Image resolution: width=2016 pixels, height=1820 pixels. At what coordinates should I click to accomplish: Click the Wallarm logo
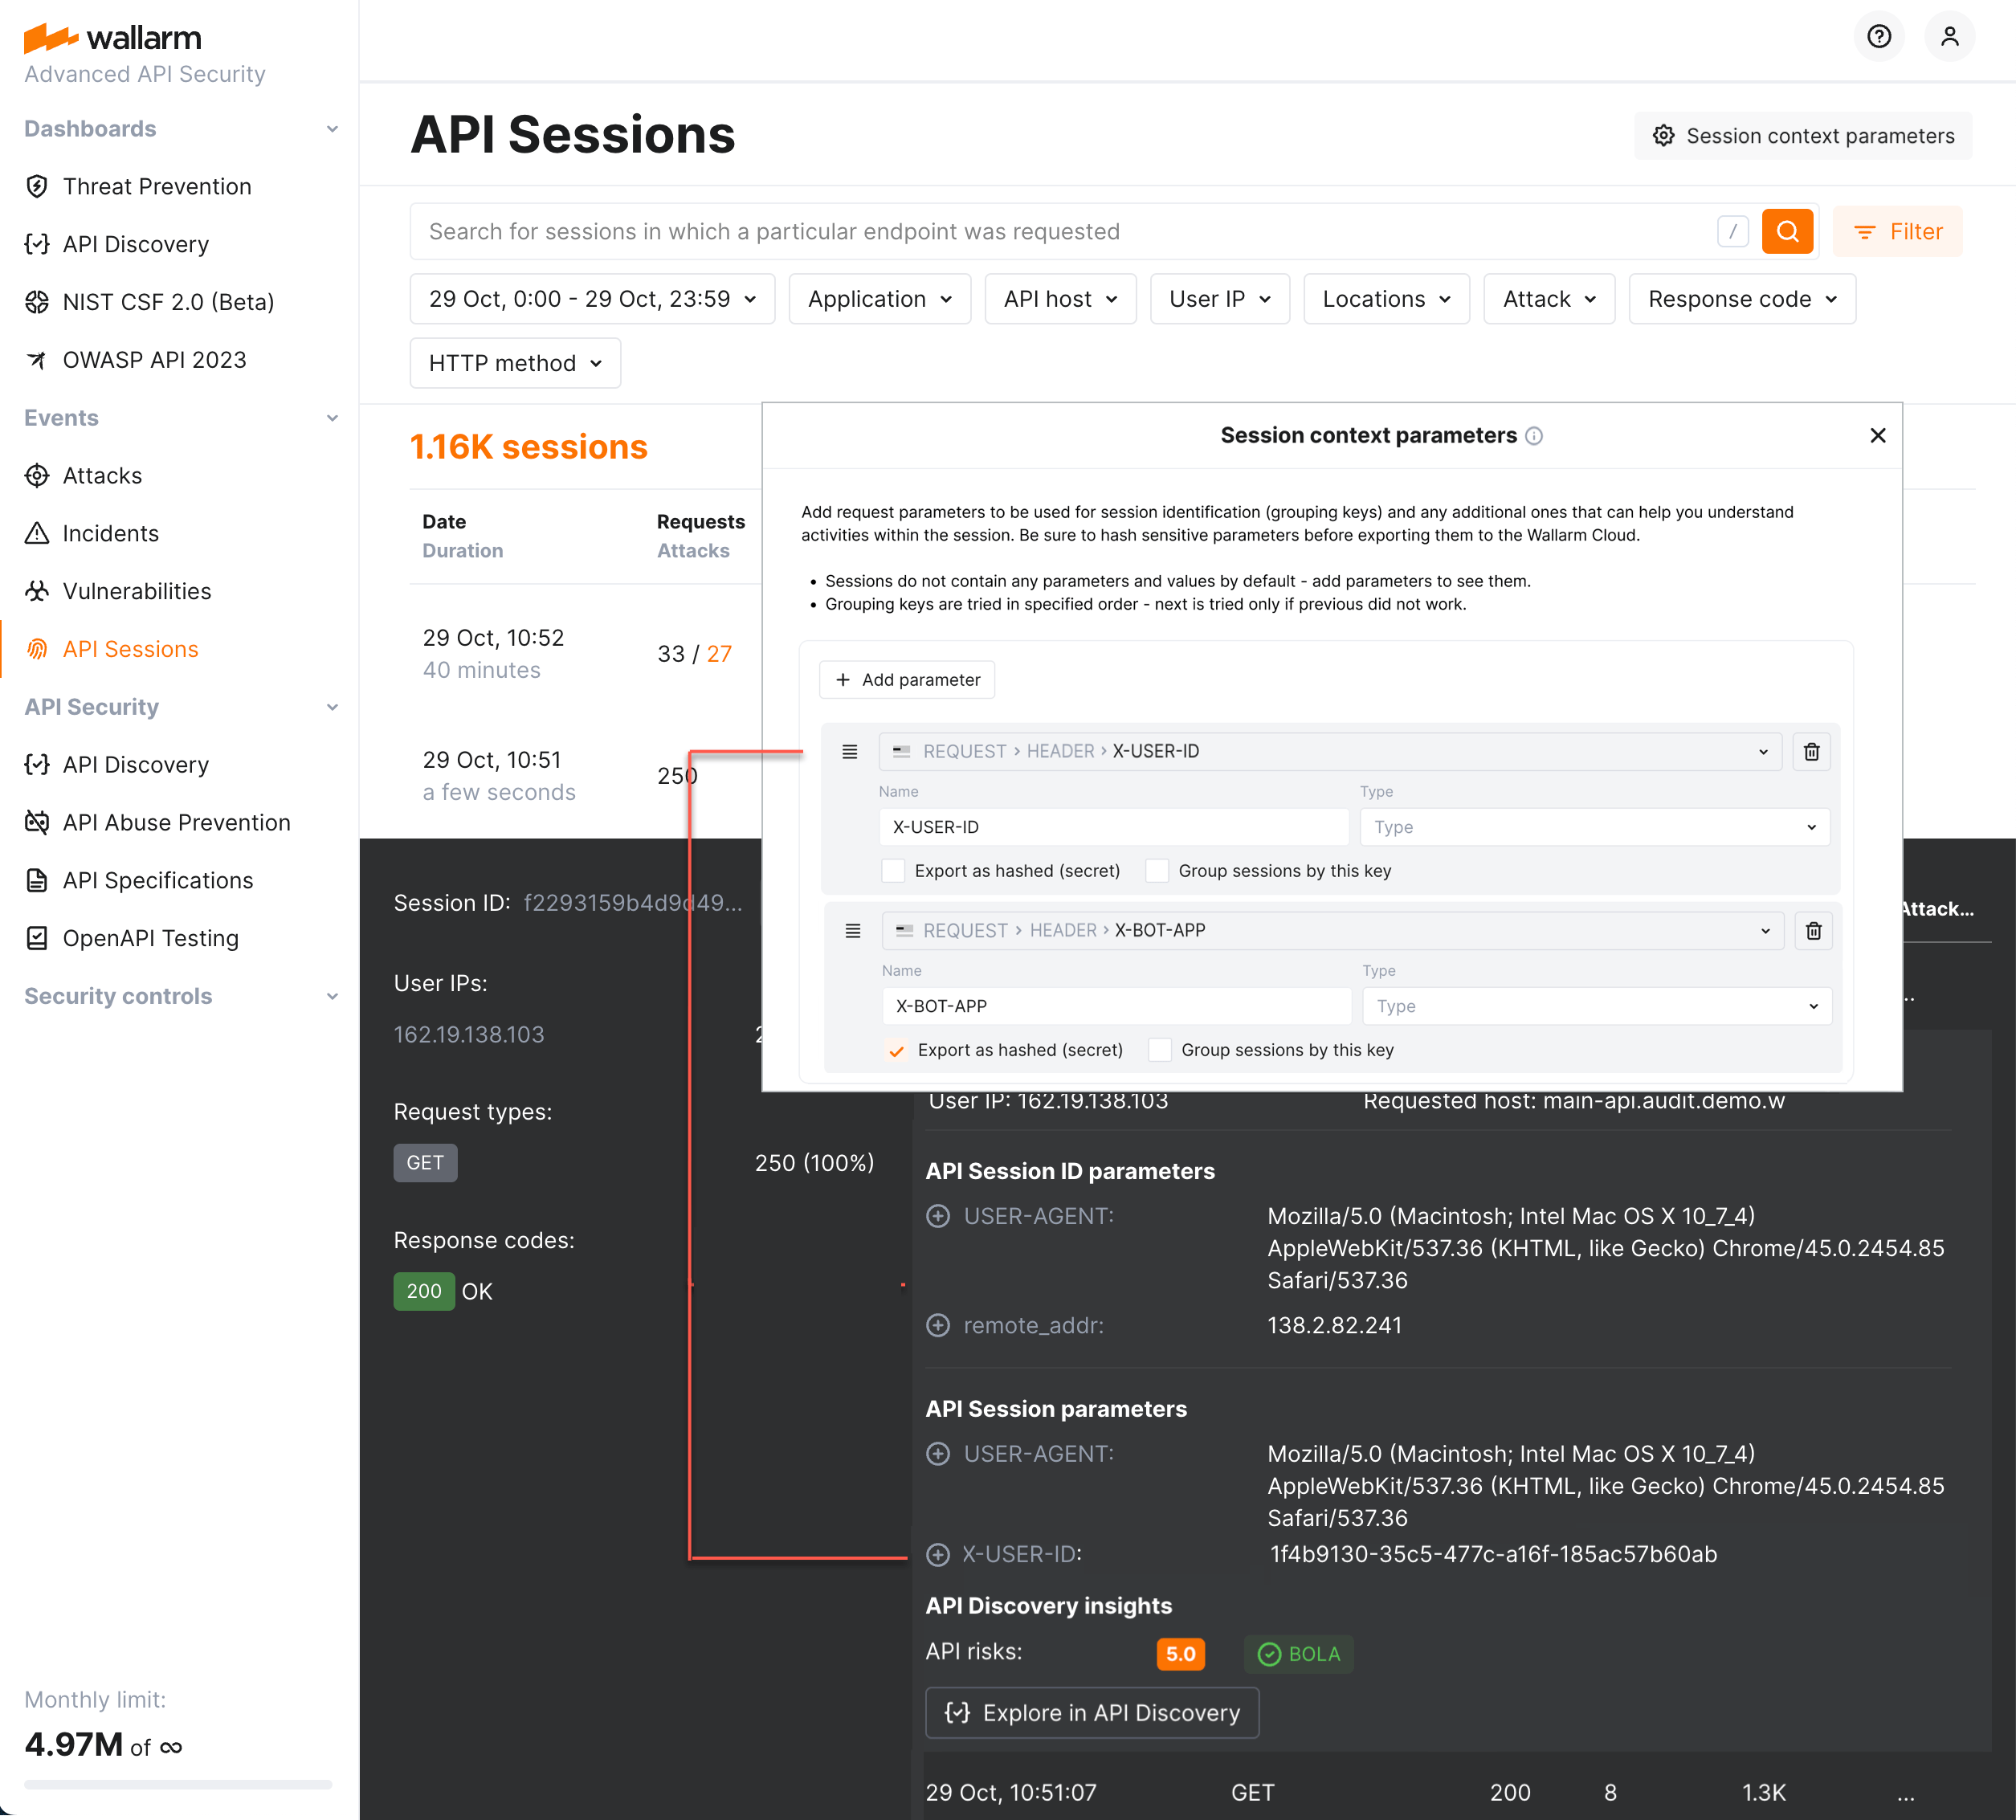pyautogui.click(x=113, y=37)
